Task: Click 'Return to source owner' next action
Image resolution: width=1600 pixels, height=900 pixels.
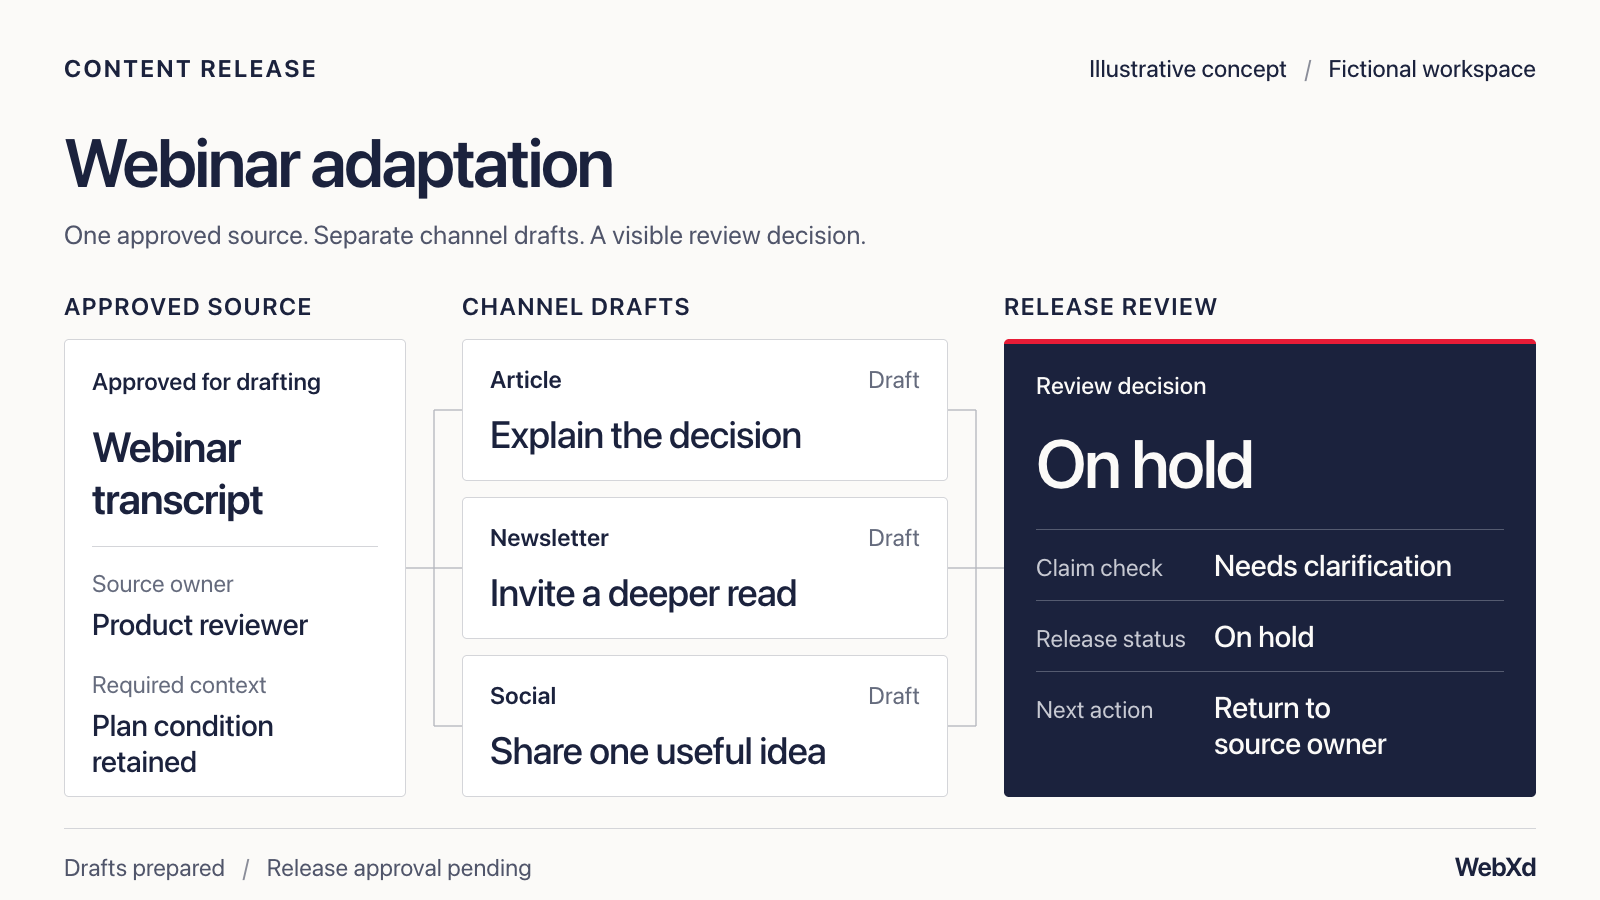Action: [1300, 726]
